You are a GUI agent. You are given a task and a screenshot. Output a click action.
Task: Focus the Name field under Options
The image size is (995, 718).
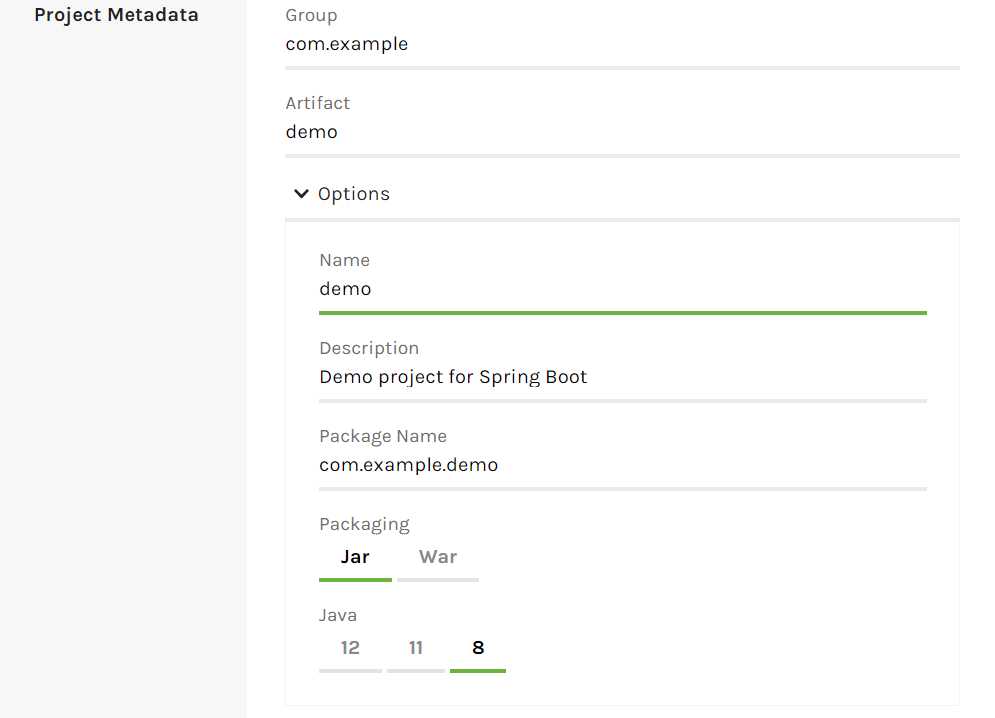623,289
